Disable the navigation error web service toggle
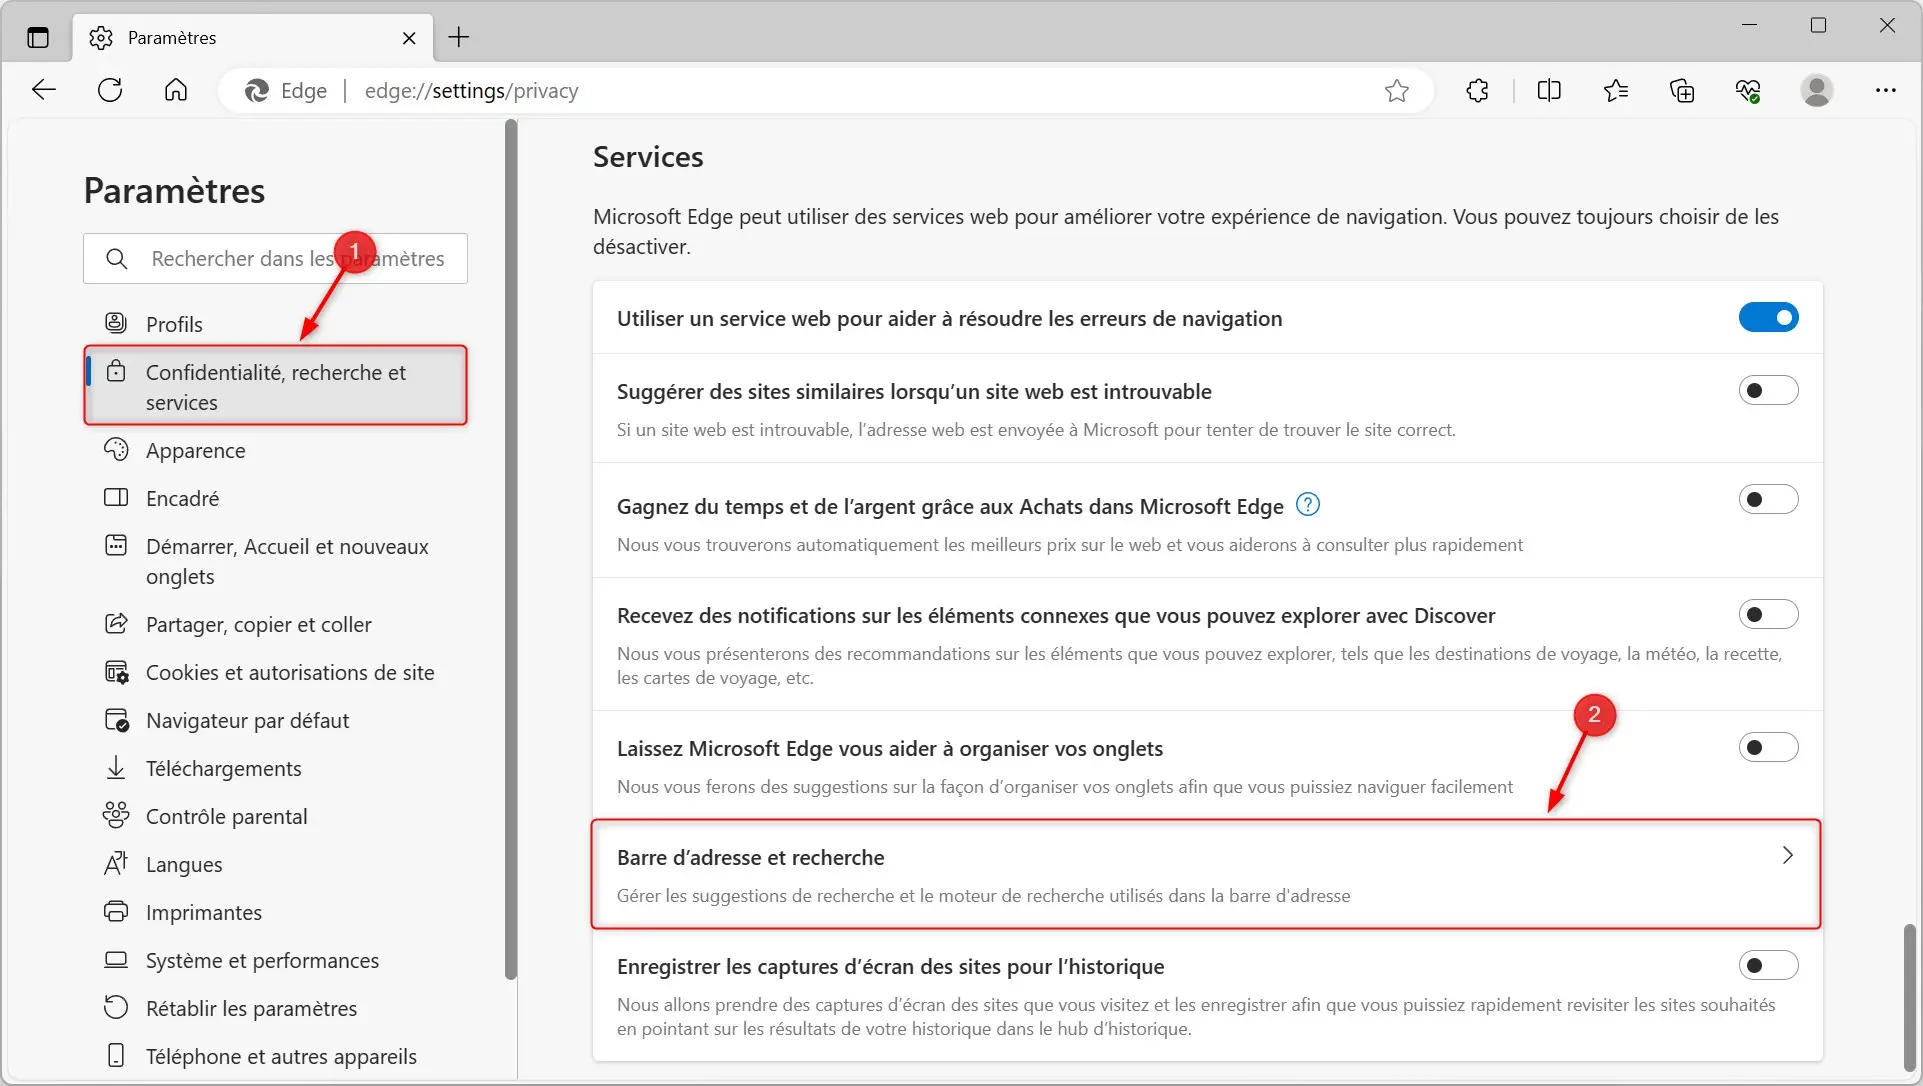This screenshot has height=1086, width=1923. [x=1768, y=318]
